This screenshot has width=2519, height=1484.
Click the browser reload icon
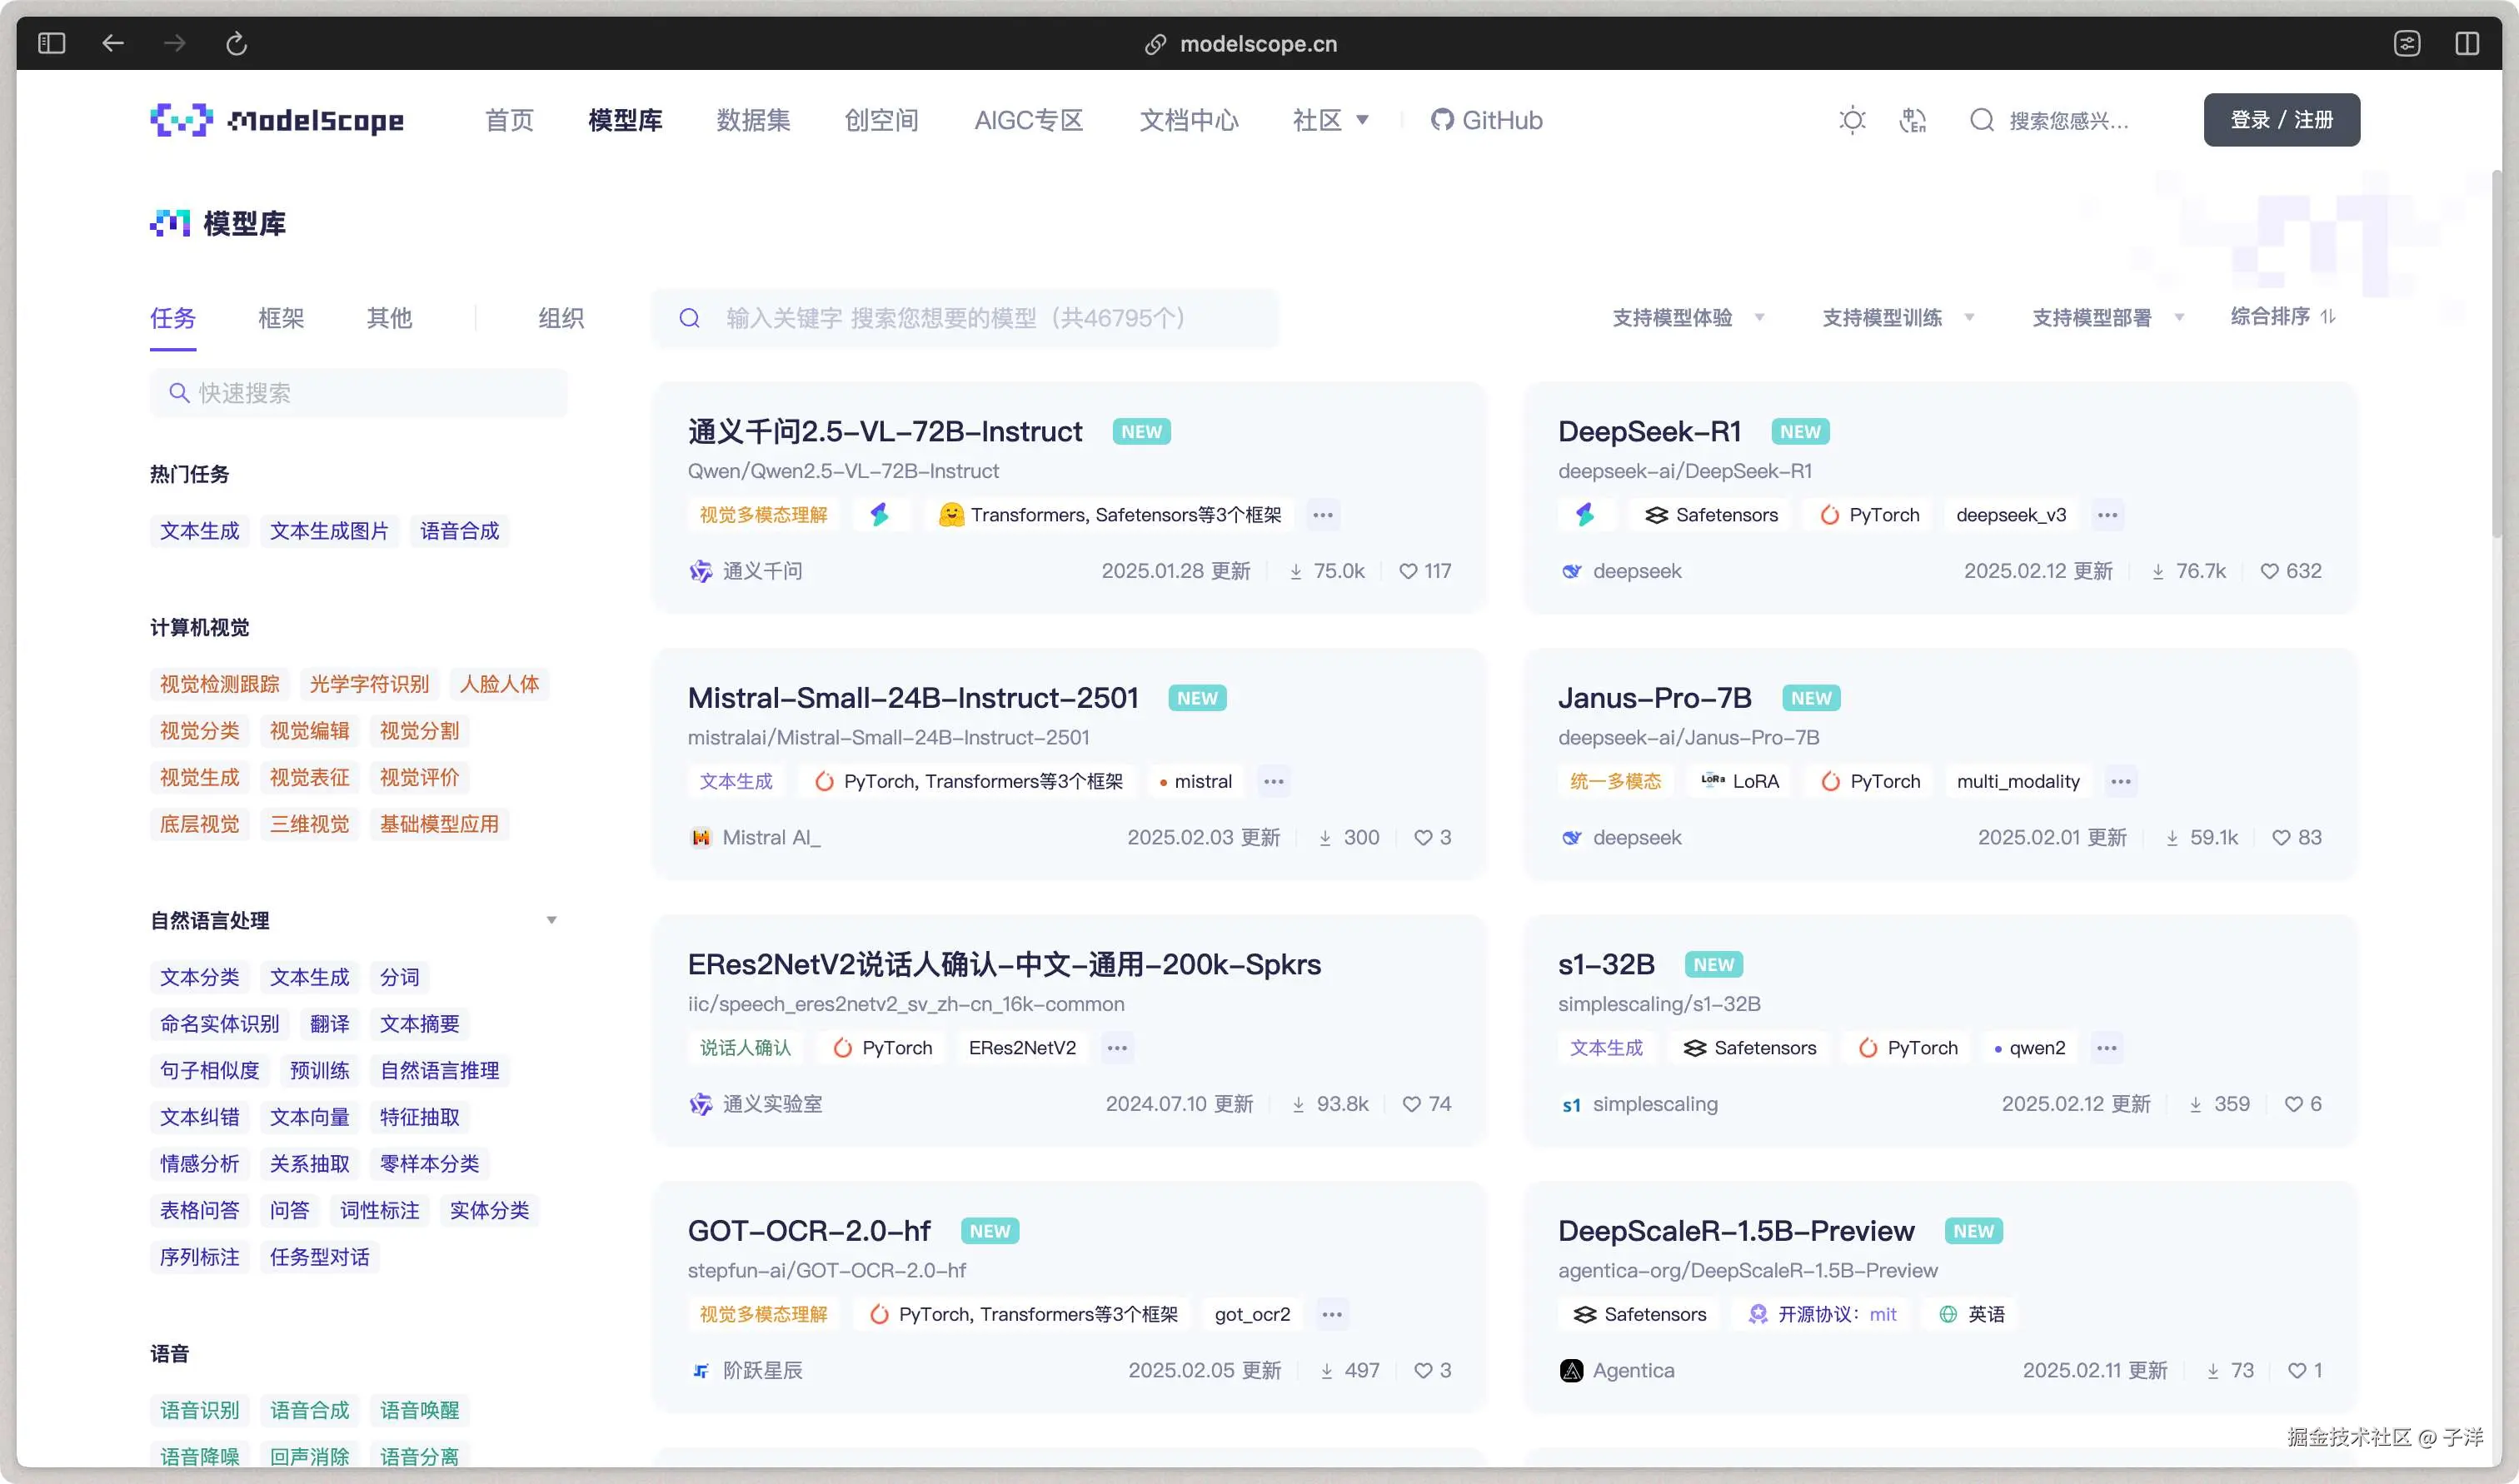tap(236, 44)
